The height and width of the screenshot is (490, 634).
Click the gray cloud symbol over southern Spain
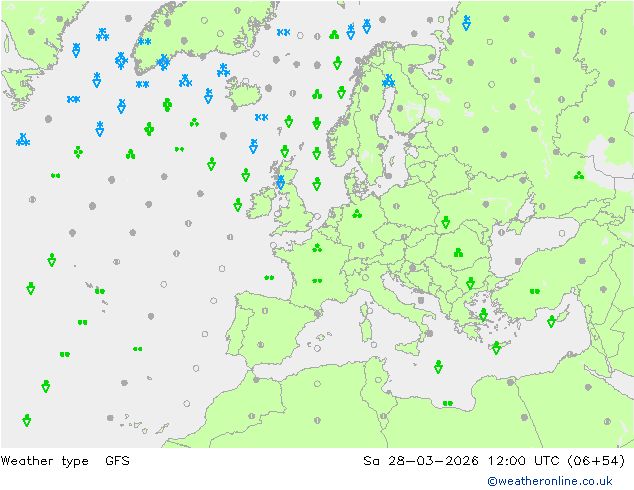[261, 345]
